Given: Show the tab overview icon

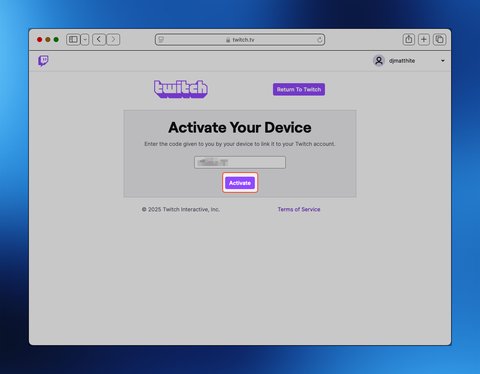Looking at the screenshot, I should [439, 39].
